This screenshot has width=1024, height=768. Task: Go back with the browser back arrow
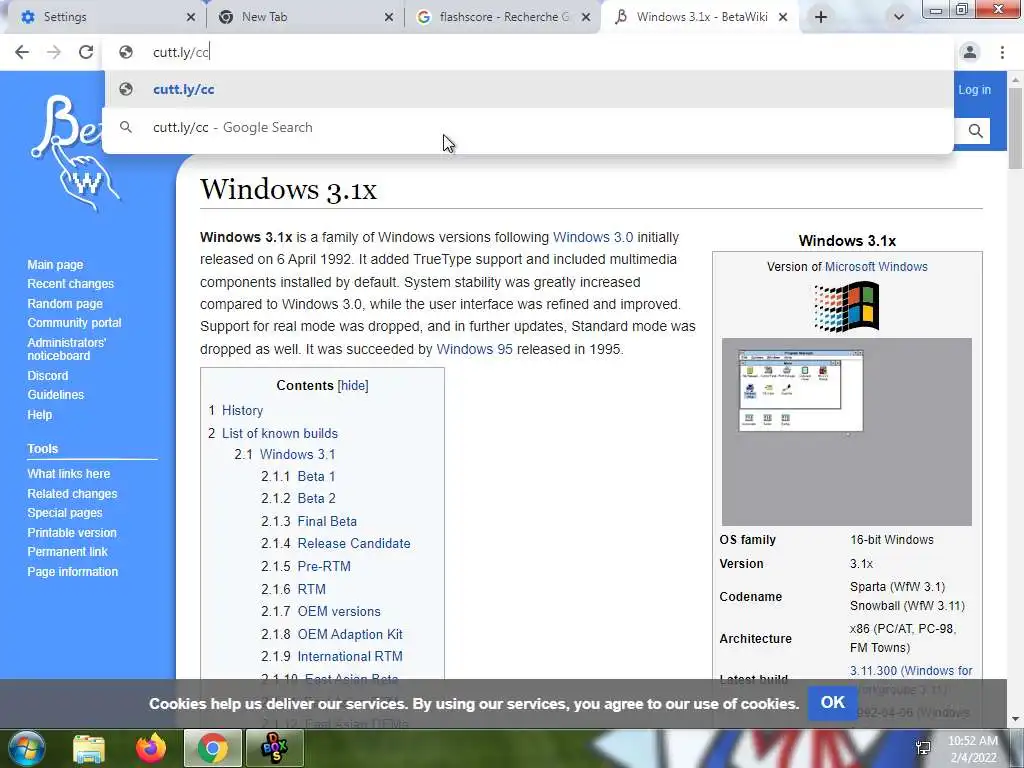(22, 52)
